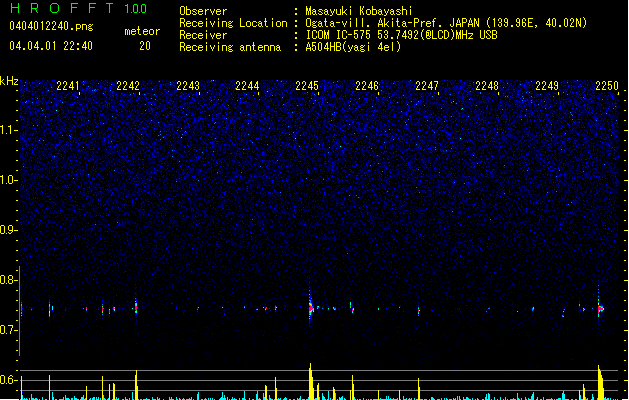The image size is (629, 400).
Task: Click the yellow intensity bar at 2242
Action: click(136, 385)
